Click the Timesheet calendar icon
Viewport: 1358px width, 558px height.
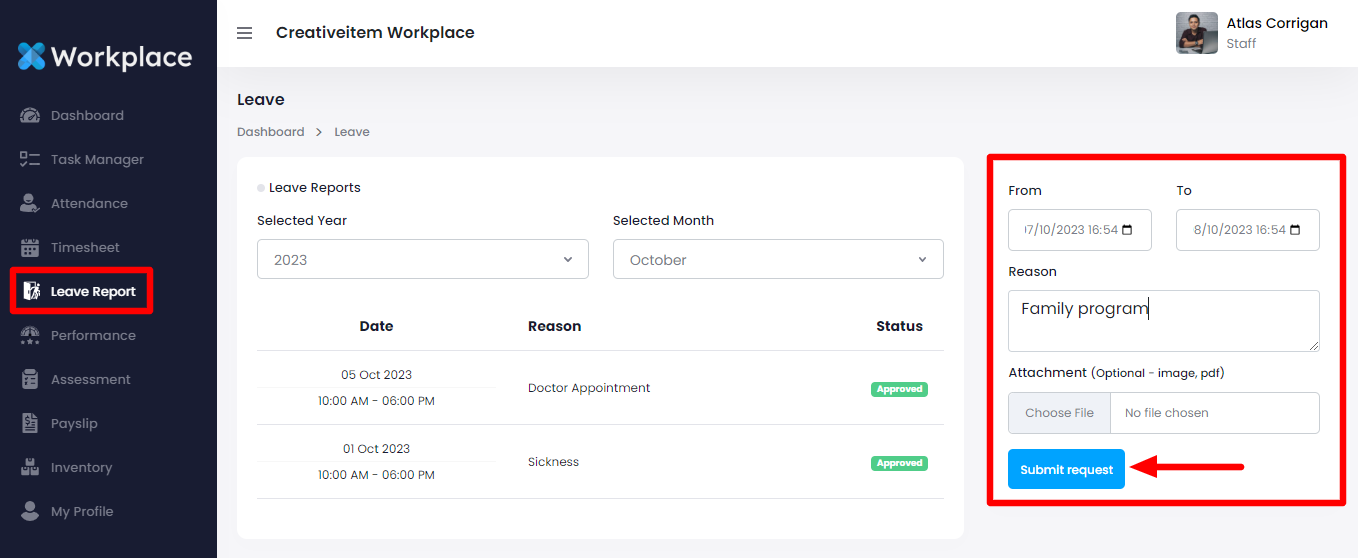(30, 248)
